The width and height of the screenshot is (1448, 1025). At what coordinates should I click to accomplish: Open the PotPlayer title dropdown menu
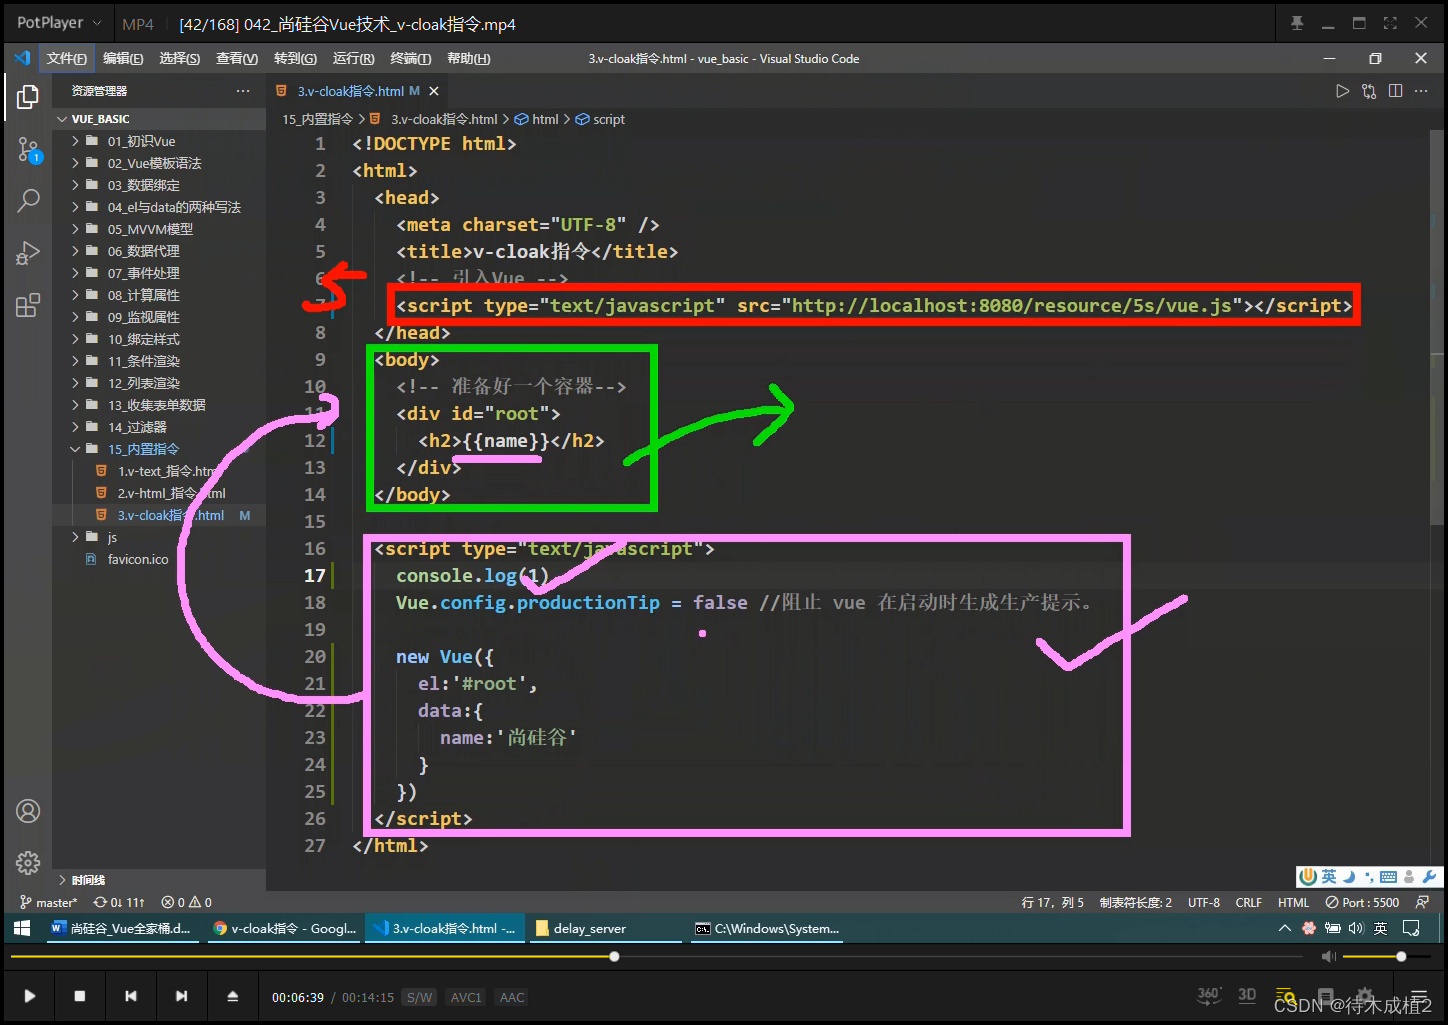[58, 22]
